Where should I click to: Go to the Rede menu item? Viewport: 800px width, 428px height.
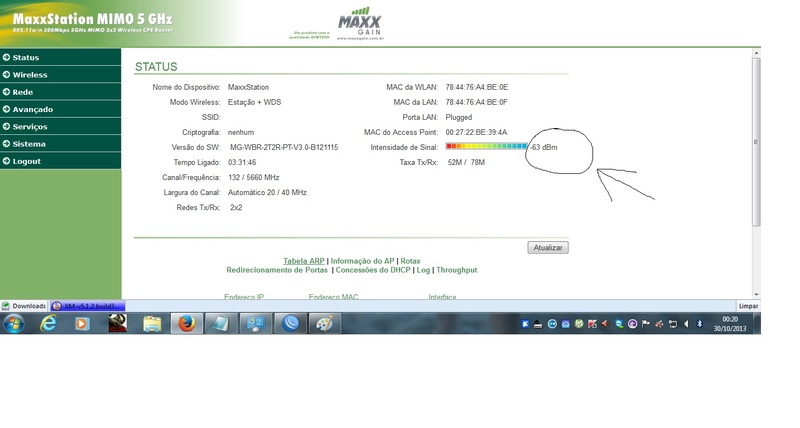60,92
